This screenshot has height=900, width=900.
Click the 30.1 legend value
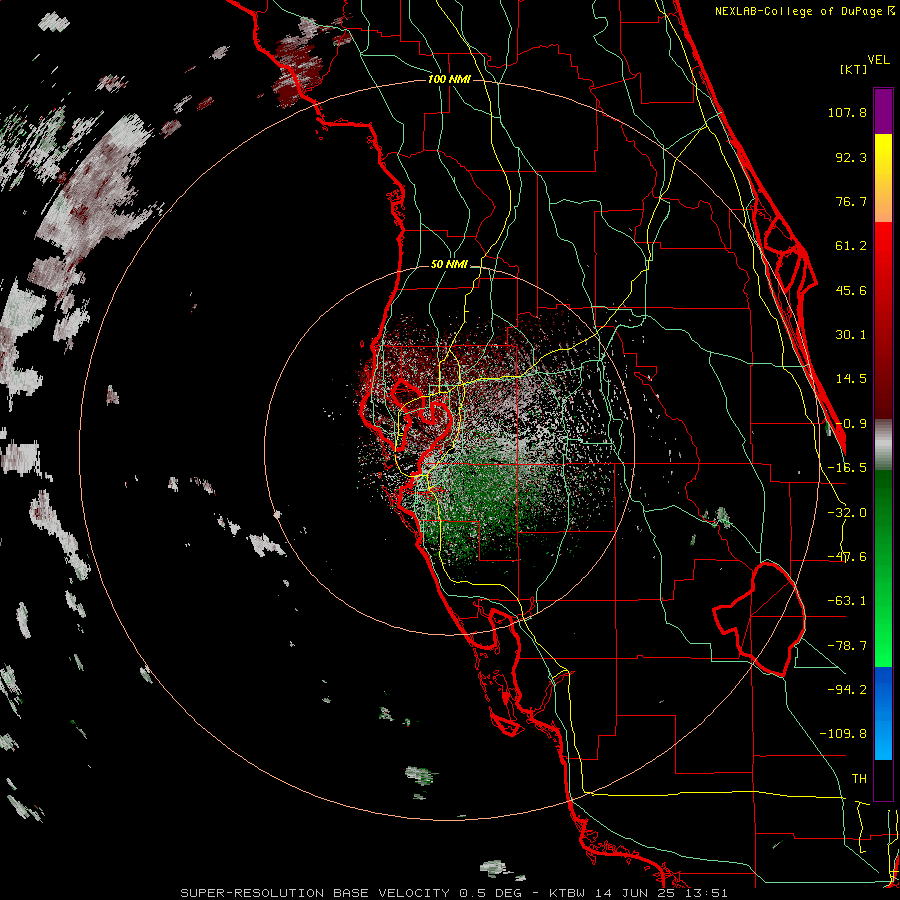(x=851, y=335)
